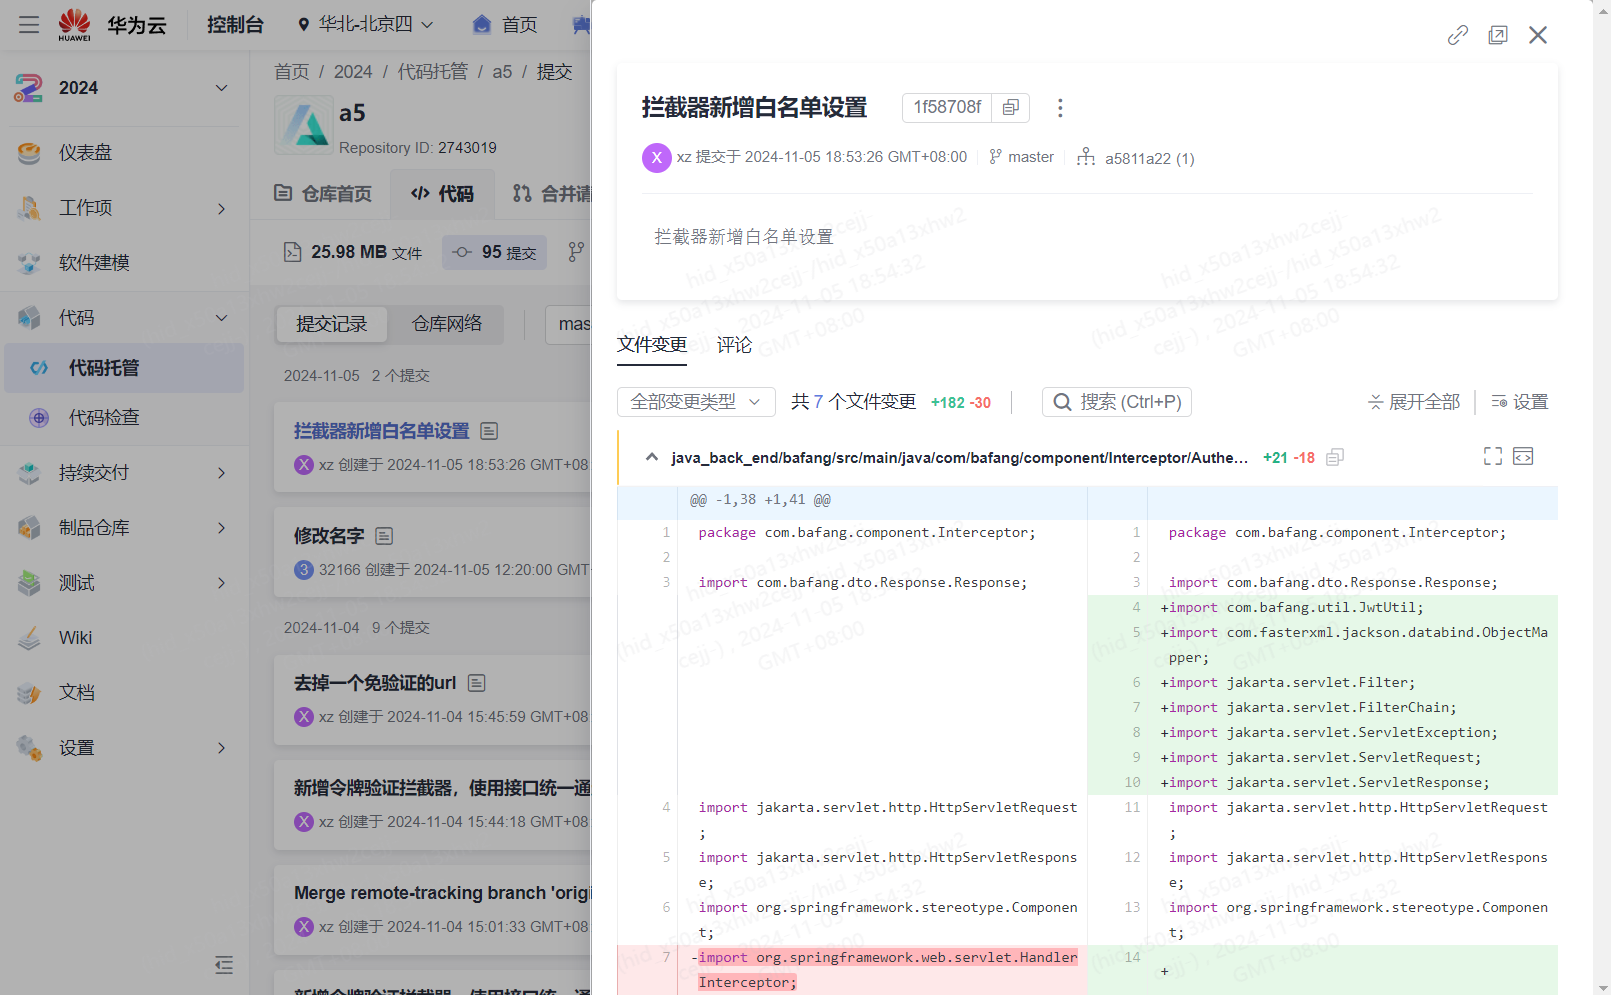
Task: Select the 提交记录 tab
Action: click(332, 324)
